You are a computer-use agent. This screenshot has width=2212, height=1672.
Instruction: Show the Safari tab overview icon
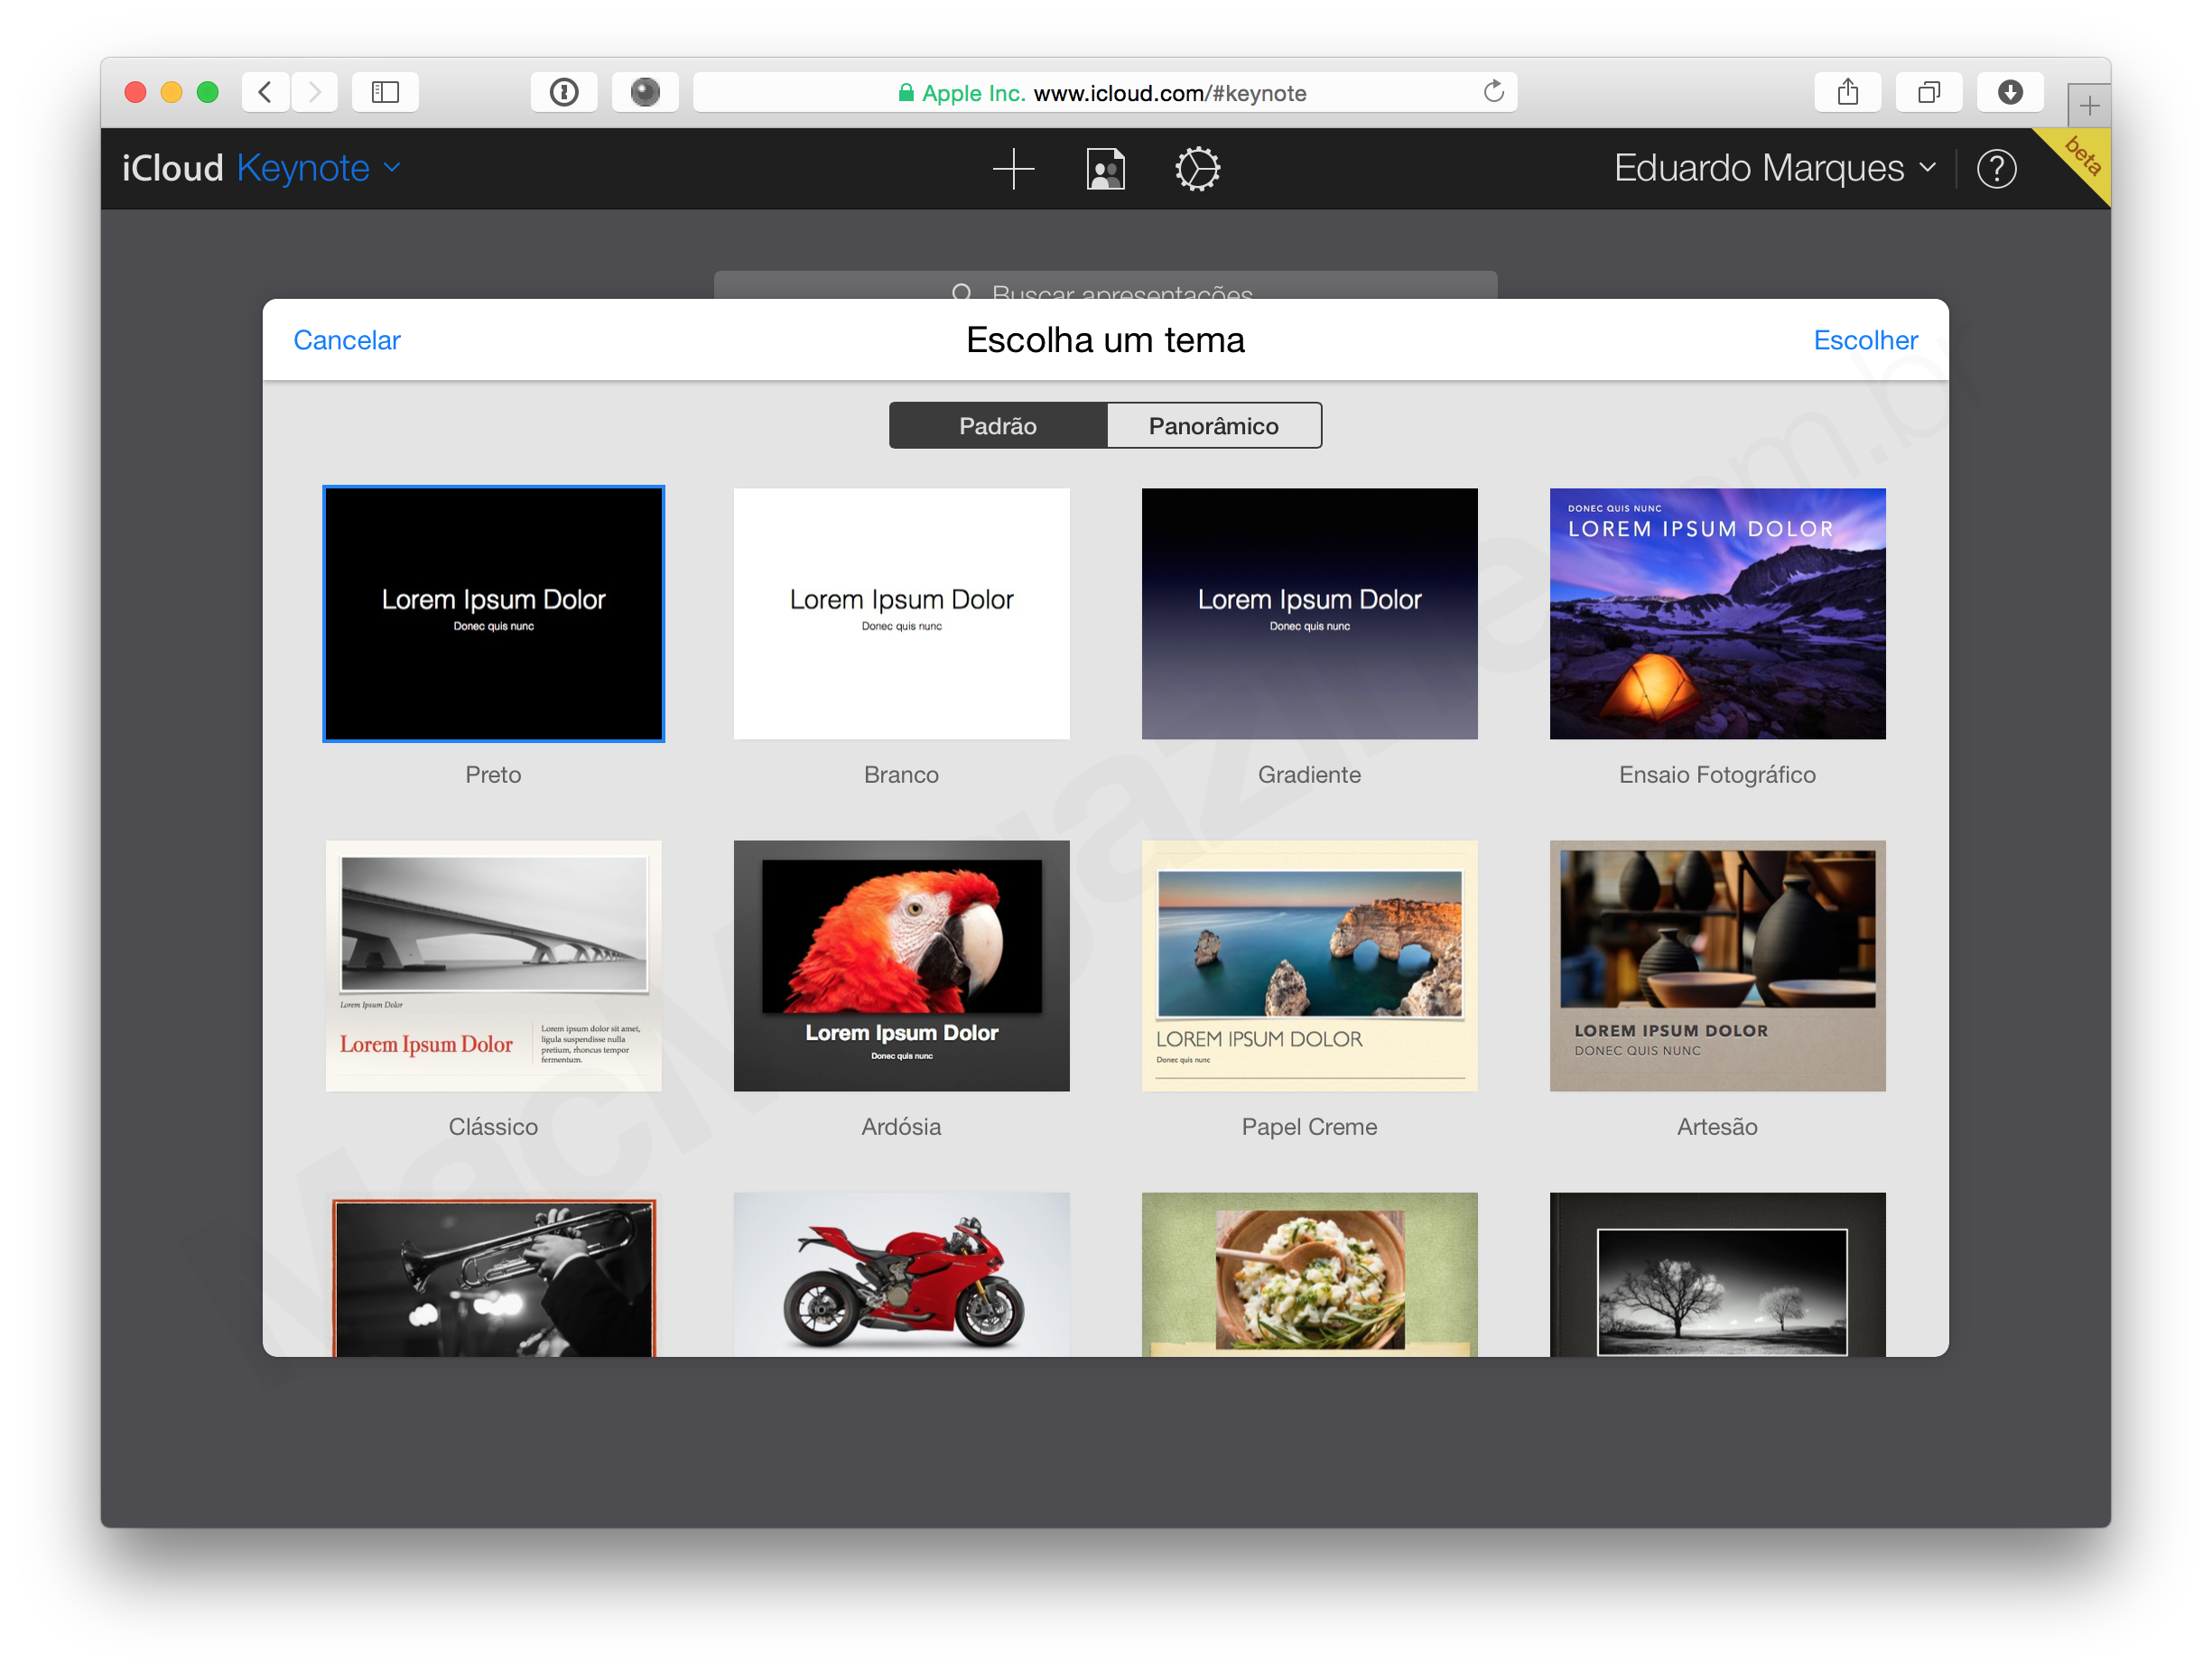pyautogui.click(x=1928, y=92)
